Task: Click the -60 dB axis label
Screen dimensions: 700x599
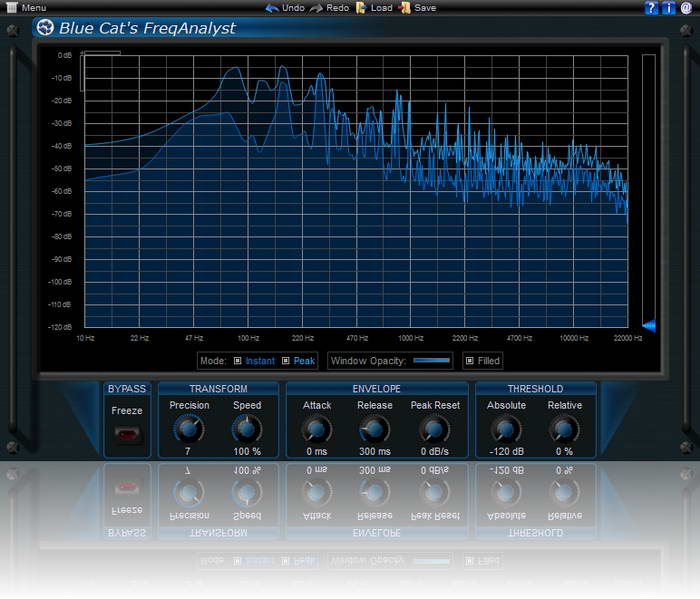Action: [x=62, y=191]
